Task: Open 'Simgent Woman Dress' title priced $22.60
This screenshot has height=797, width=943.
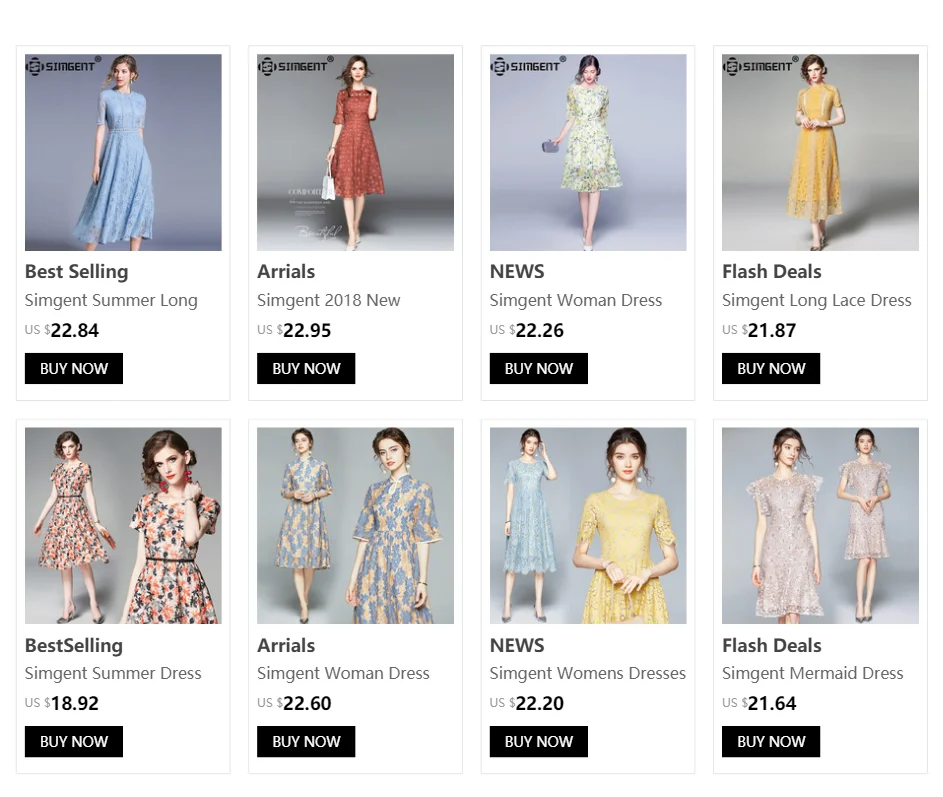Action: (343, 673)
